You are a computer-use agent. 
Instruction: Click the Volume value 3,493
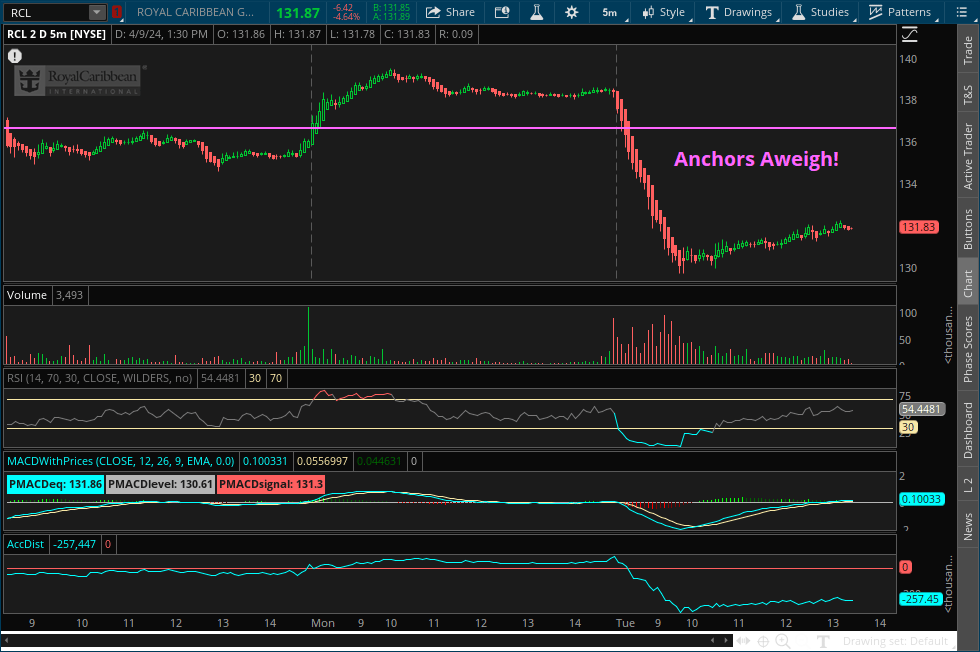[69, 295]
